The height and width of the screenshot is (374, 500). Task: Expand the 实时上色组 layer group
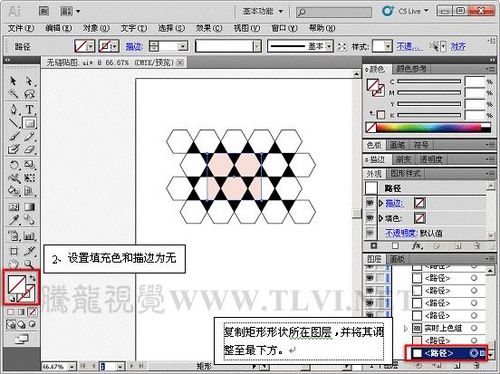[406, 328]
